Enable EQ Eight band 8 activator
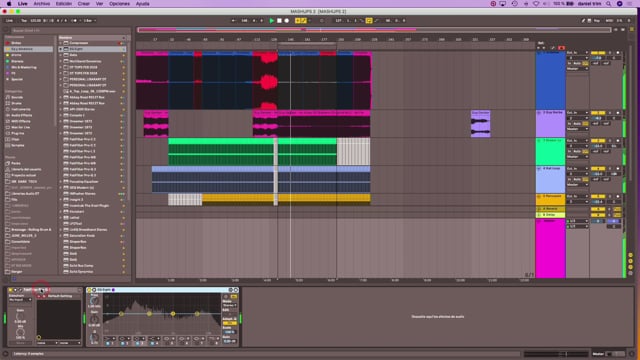 click(x=212, y=344)
